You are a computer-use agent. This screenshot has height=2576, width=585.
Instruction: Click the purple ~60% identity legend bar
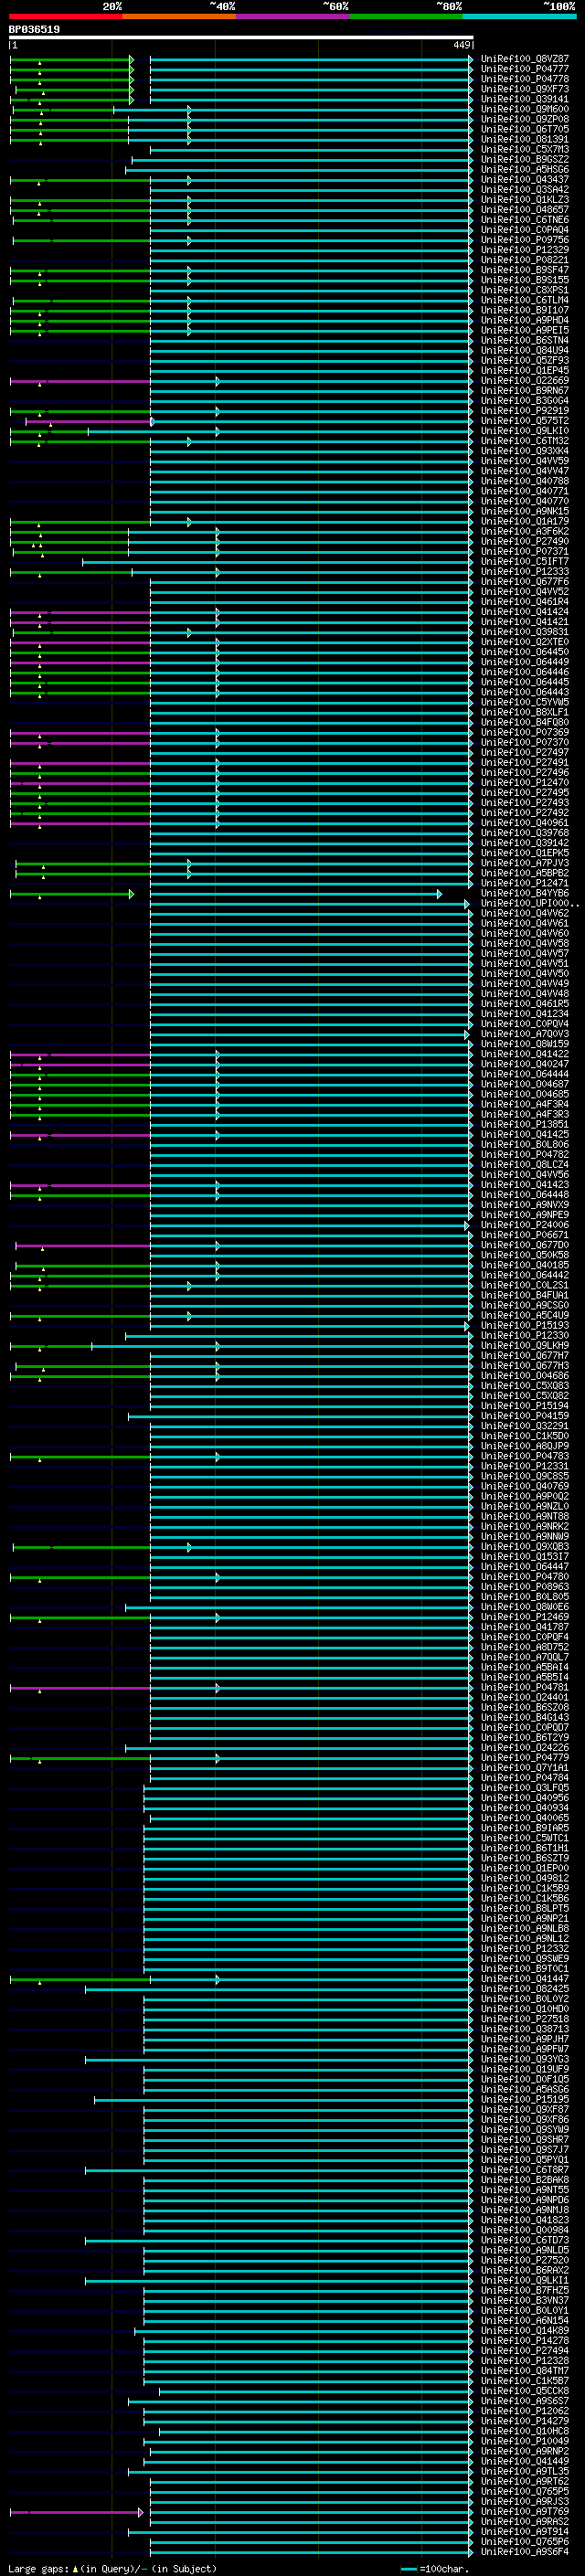pos(292,16)
